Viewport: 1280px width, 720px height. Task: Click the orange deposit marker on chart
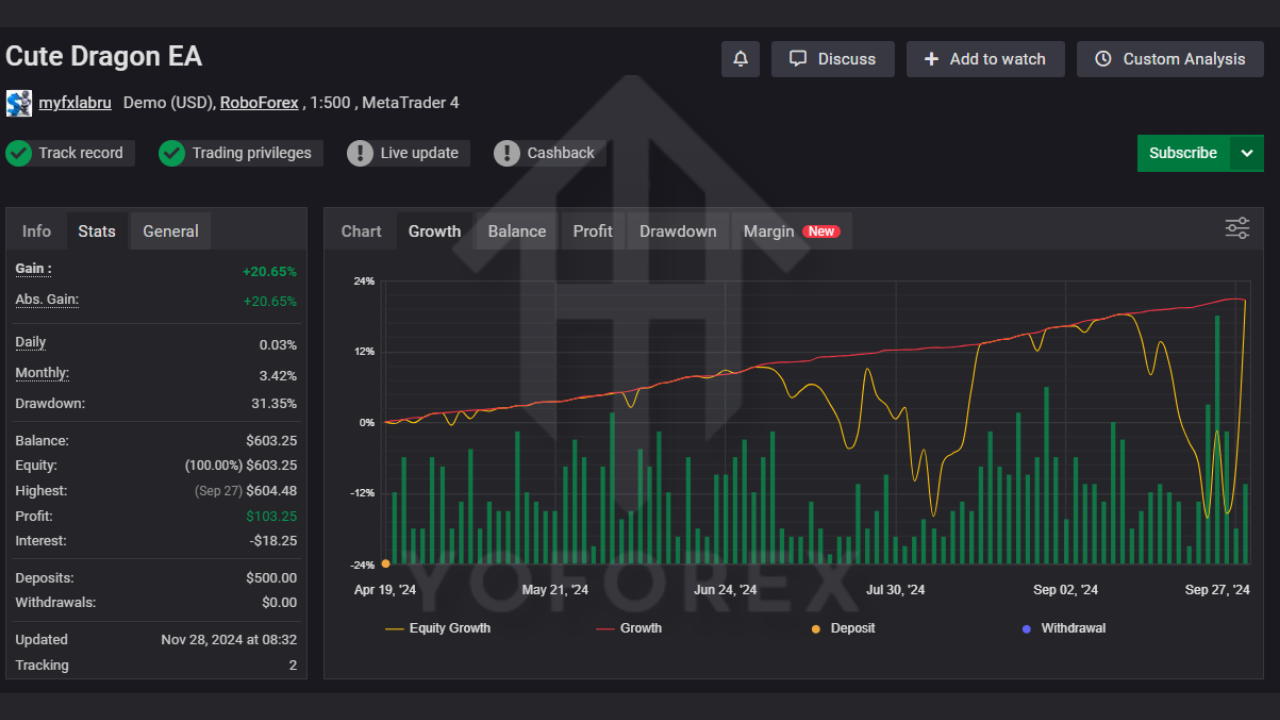tap(386, 564)
